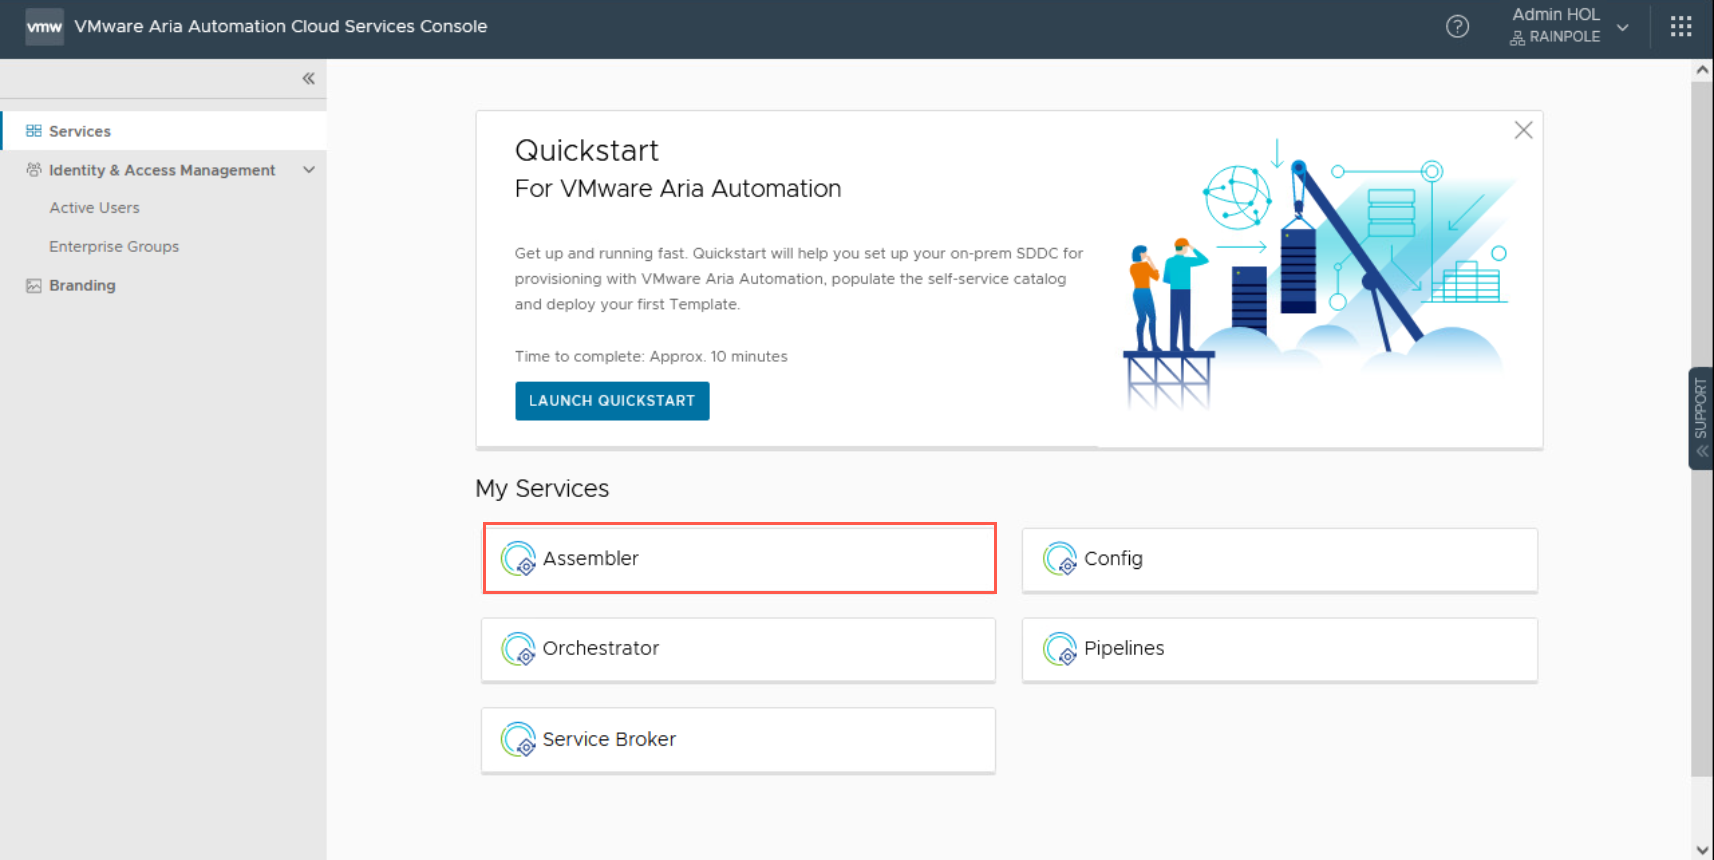The image size is (1714, 860).
Task: Click the Pipelines service icon
Action: point(1059,649)
